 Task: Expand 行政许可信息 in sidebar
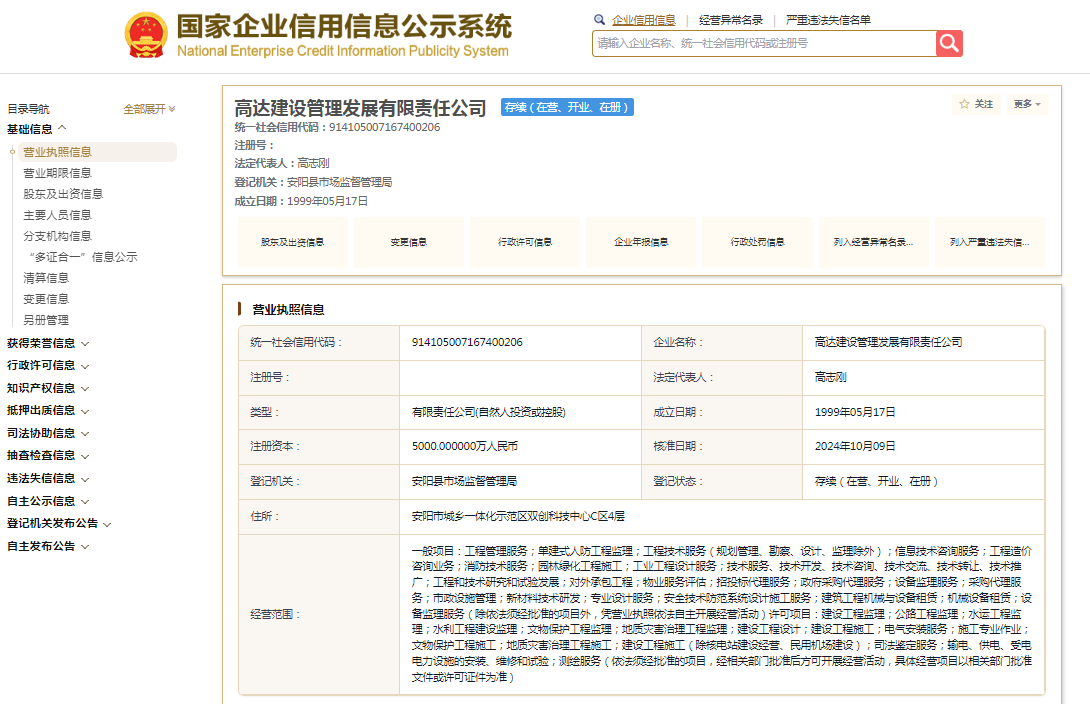click(48, 365)
